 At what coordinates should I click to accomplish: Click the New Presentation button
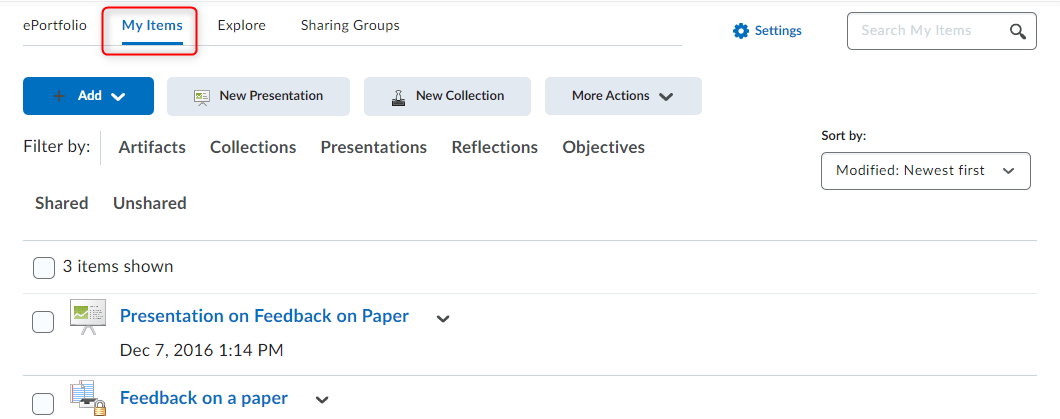(258, 96)
